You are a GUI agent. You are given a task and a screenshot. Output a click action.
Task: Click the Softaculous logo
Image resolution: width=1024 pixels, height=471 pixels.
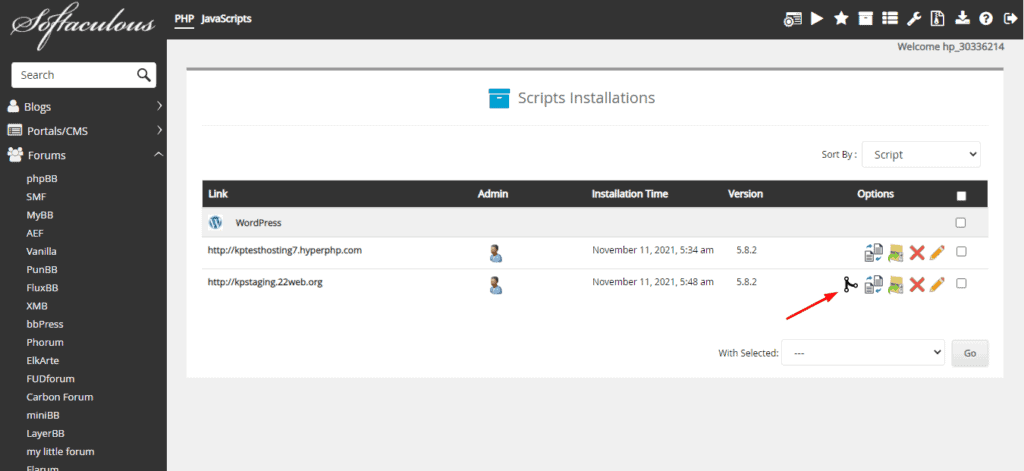coord(83,25)
